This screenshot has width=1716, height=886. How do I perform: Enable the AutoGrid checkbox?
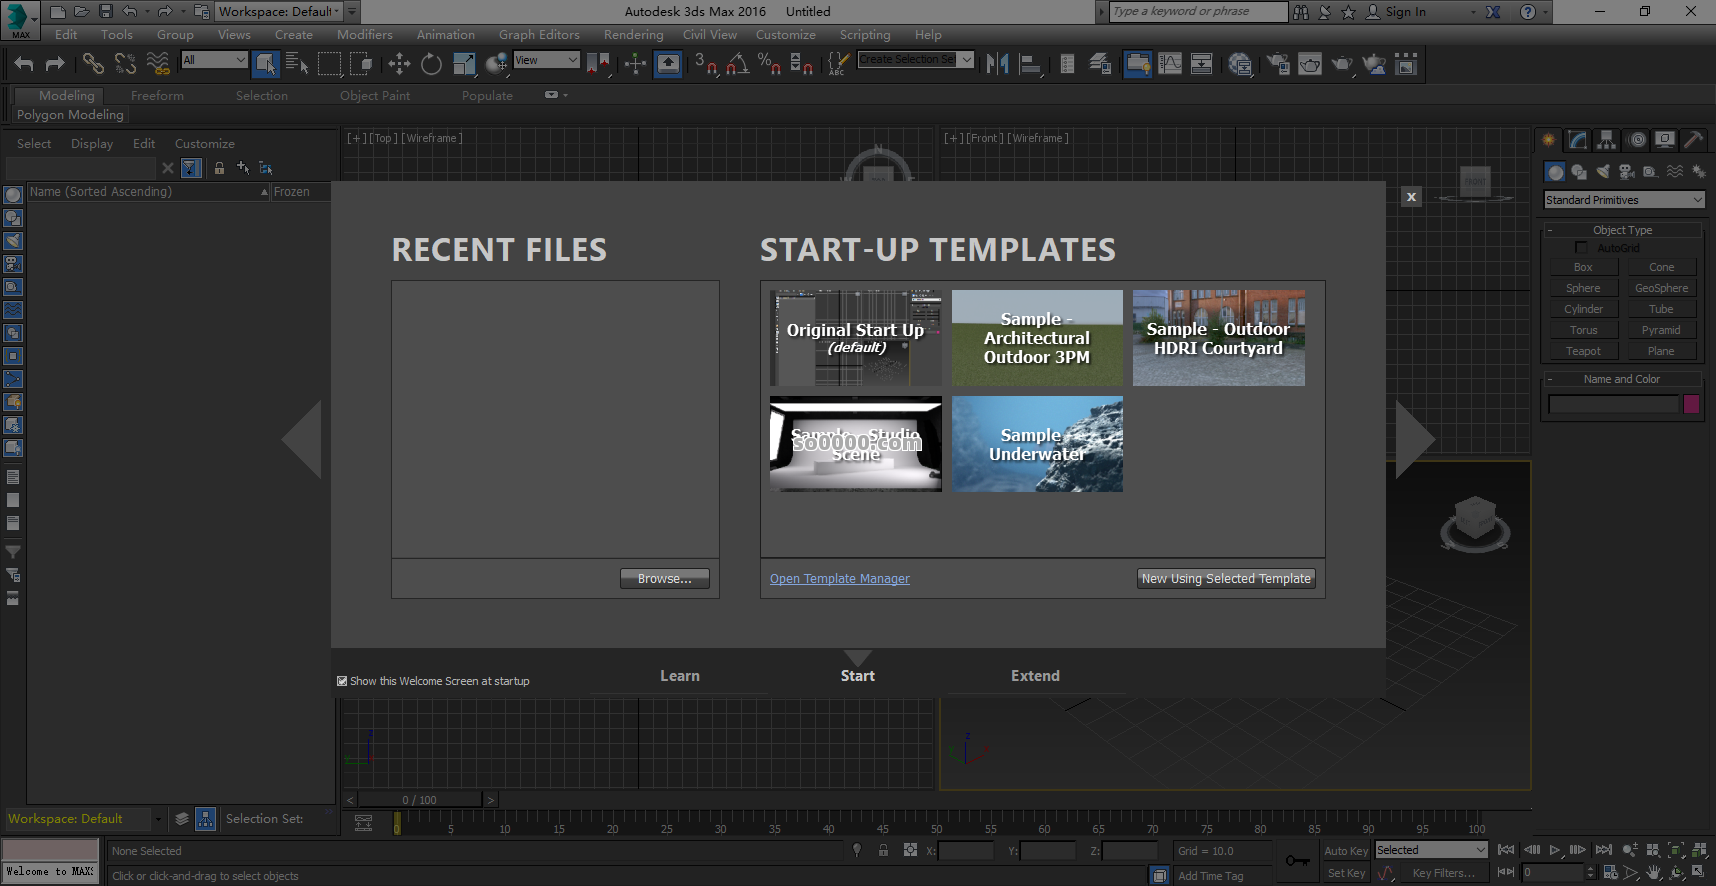pyautogui.click(x=1581, y=247)
